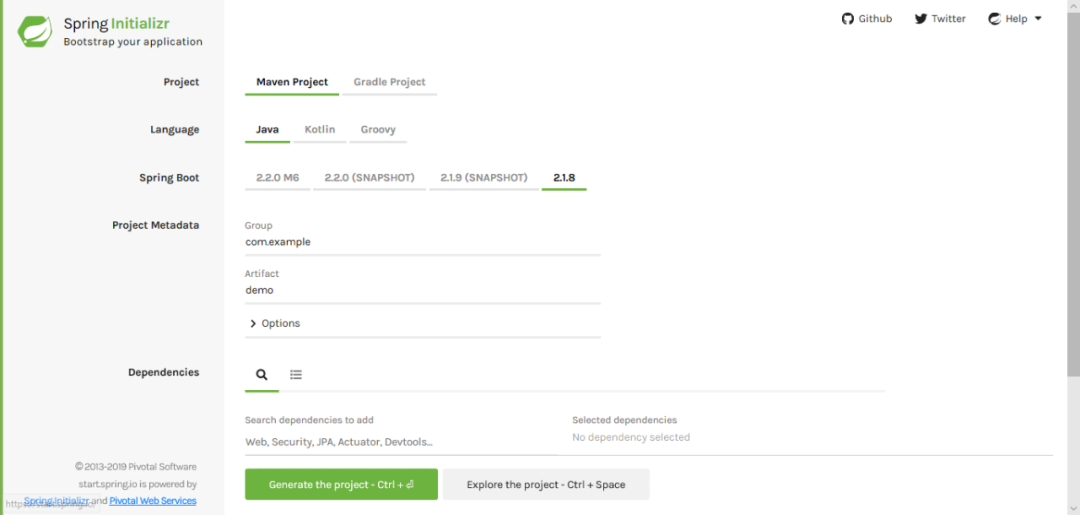Select Spring Boot 2.1.8

click(x=564, y=178)
